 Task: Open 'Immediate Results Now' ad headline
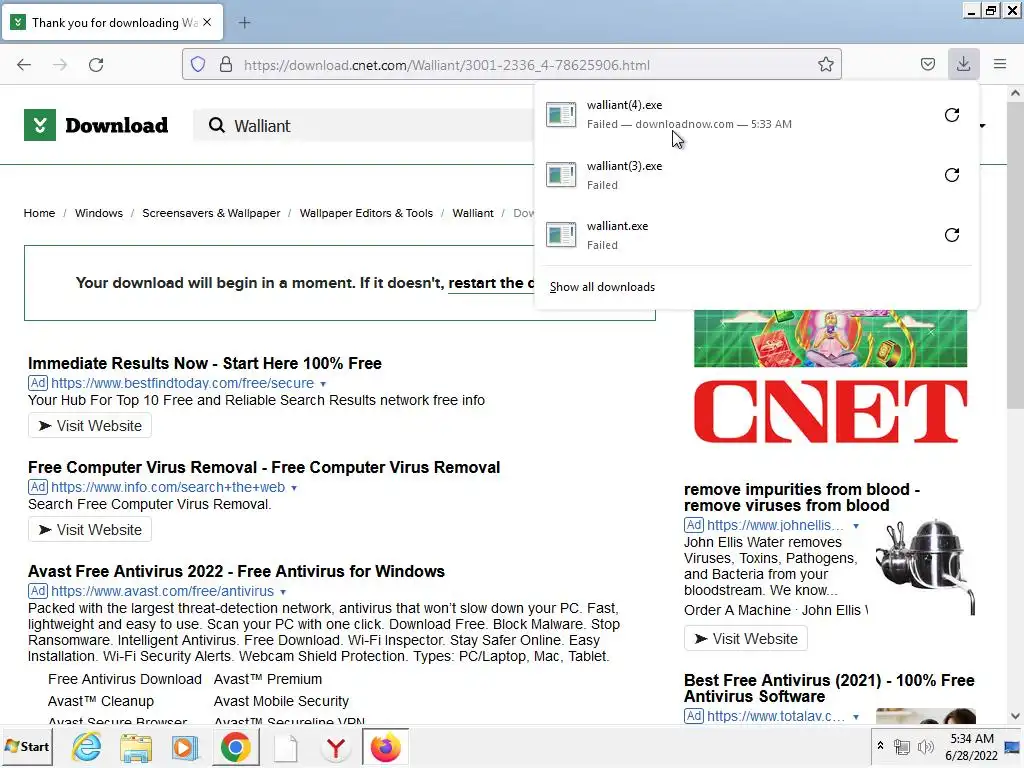[204, 363]
